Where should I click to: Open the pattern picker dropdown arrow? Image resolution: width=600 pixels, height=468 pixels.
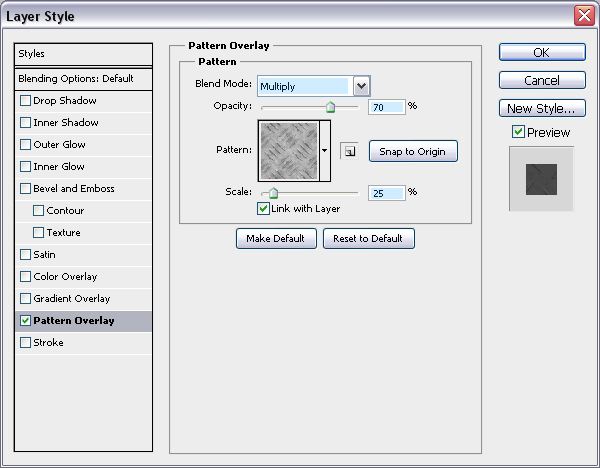point(324,151)
